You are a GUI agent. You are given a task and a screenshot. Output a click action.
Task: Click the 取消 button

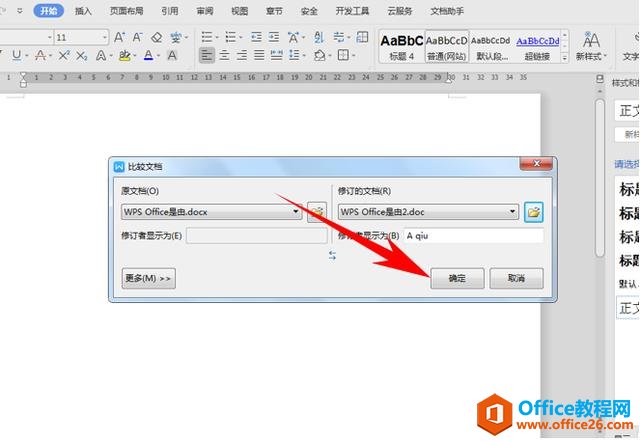tap(516, 278)
